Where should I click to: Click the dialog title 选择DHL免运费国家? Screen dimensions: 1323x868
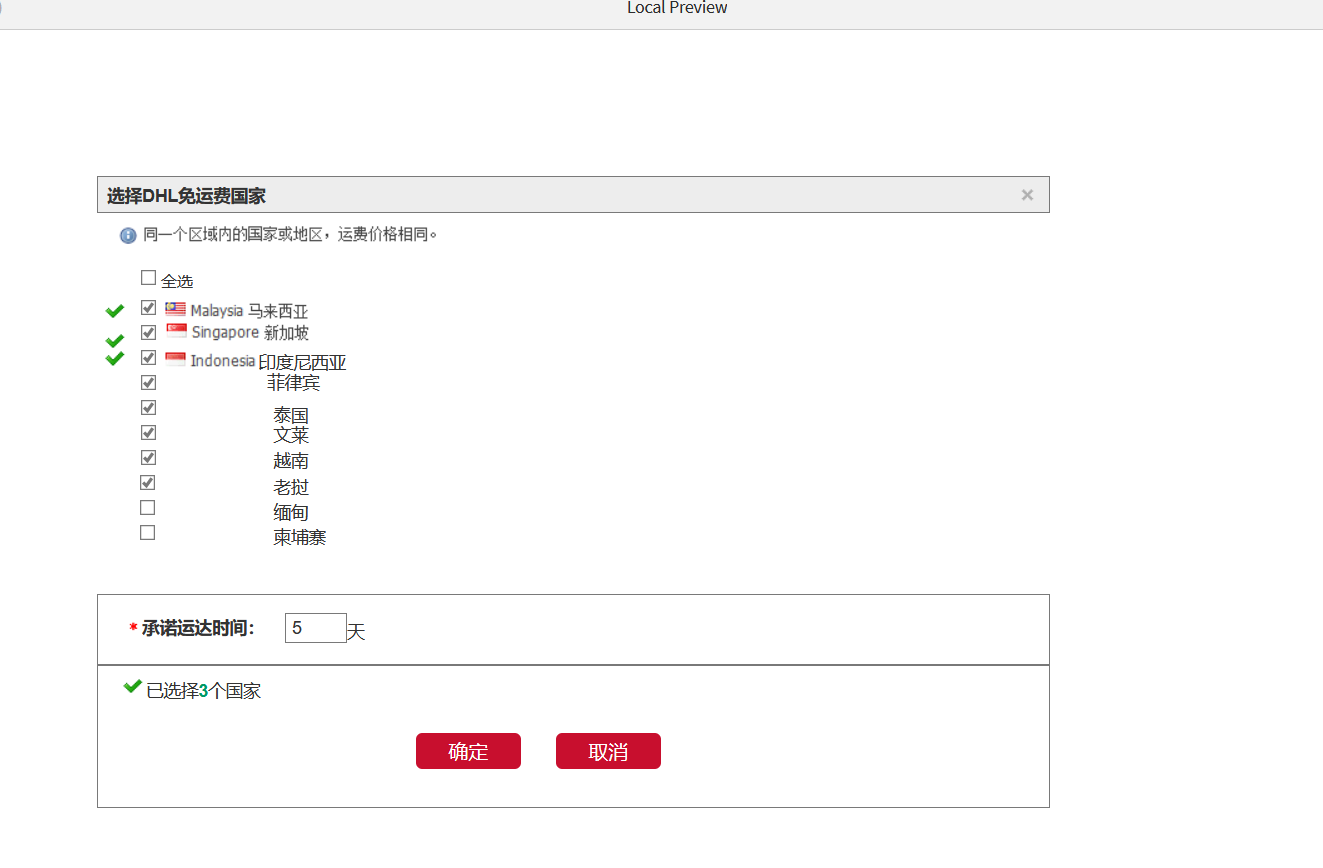pyautogui.click(x=187, y=196)
